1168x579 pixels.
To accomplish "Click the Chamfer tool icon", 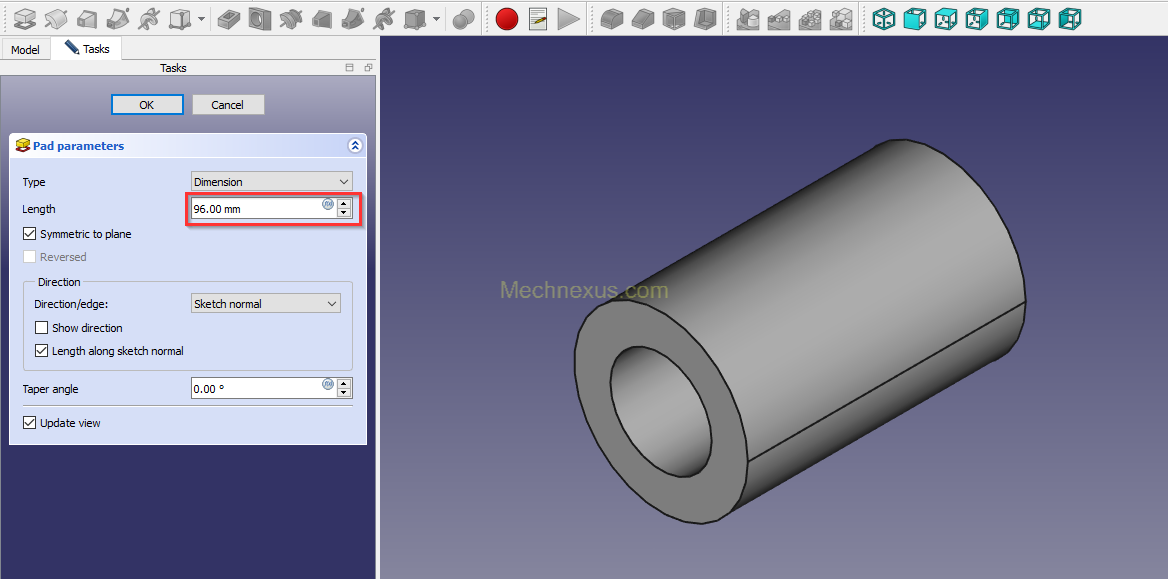I will (643, 18).
